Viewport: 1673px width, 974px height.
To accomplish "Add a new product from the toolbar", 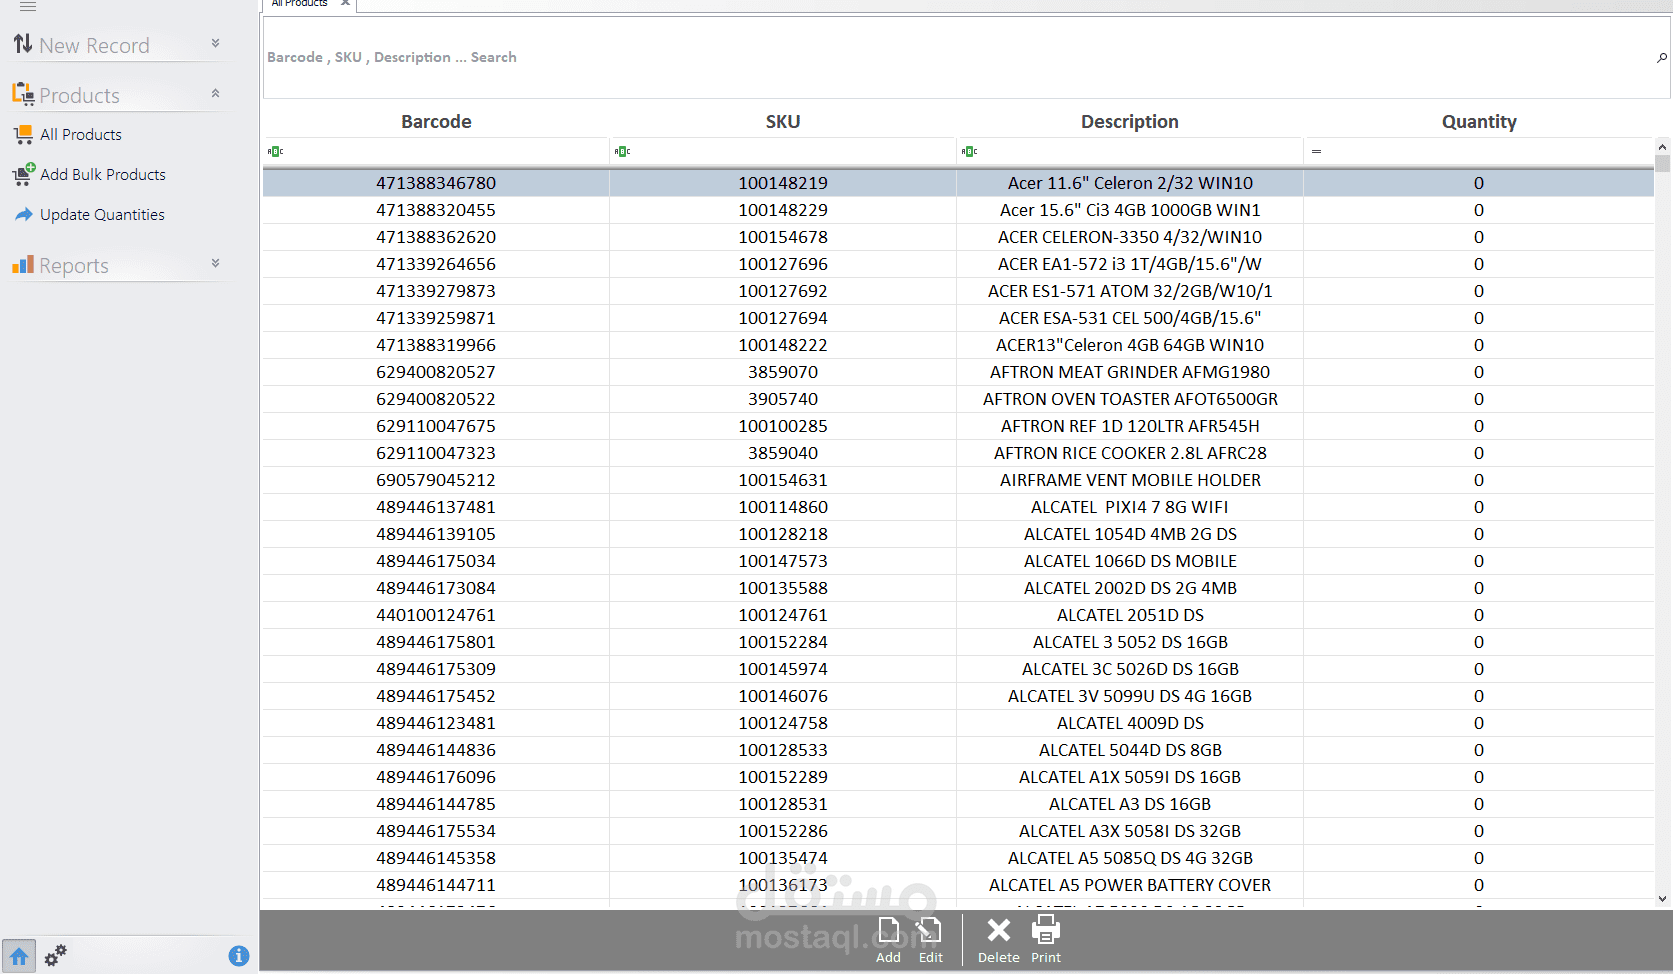I will click(888, 940).
